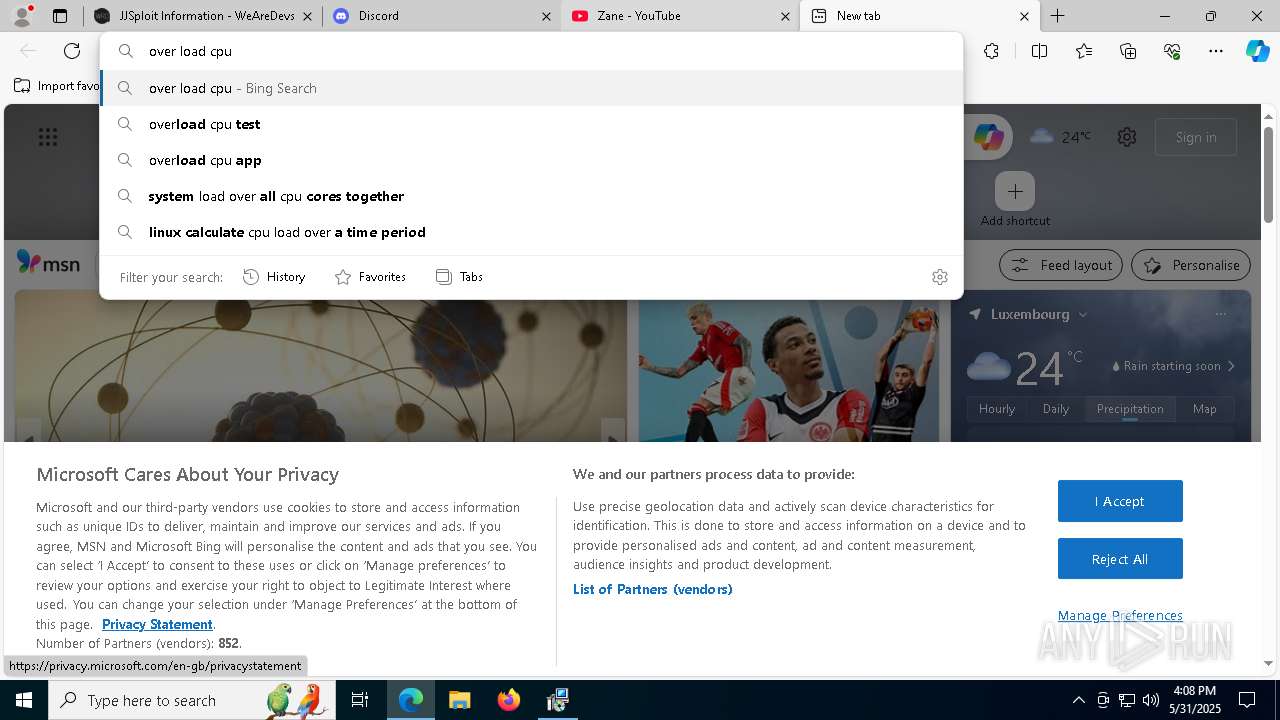Switch to the Zane - YouTube tab
This screenshot has width=1280, height=720.
point(681,16)
